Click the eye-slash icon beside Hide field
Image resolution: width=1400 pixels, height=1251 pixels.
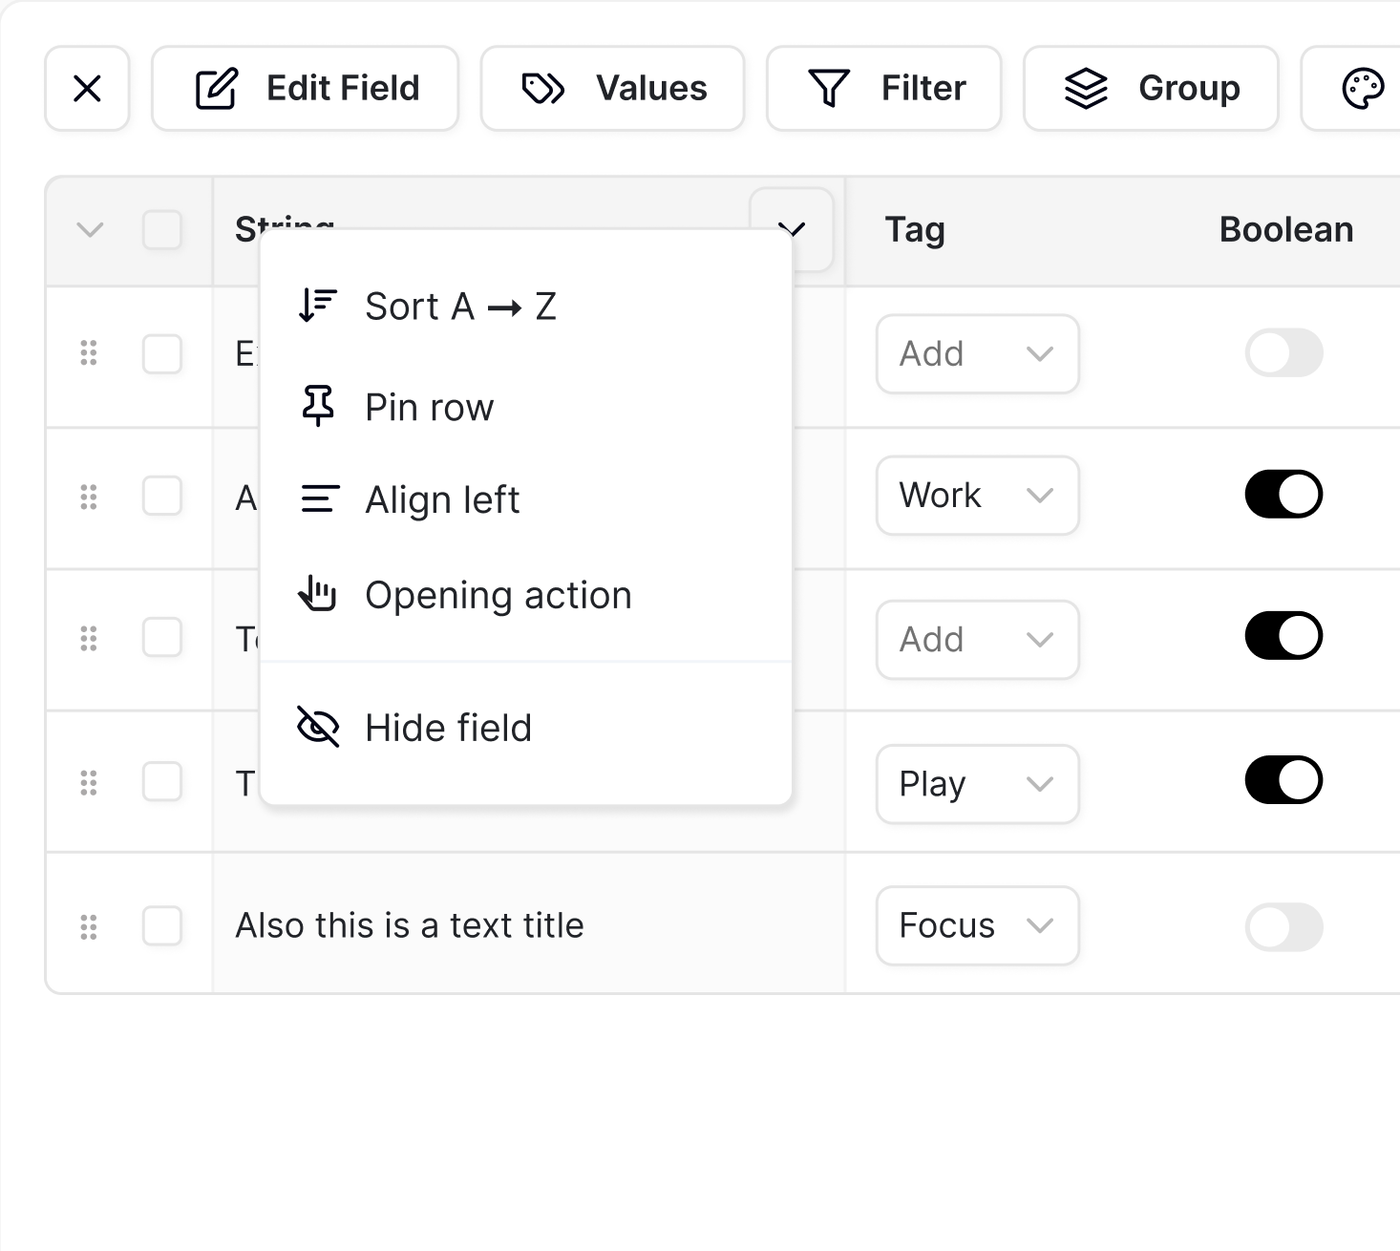(x=318, y=727)
